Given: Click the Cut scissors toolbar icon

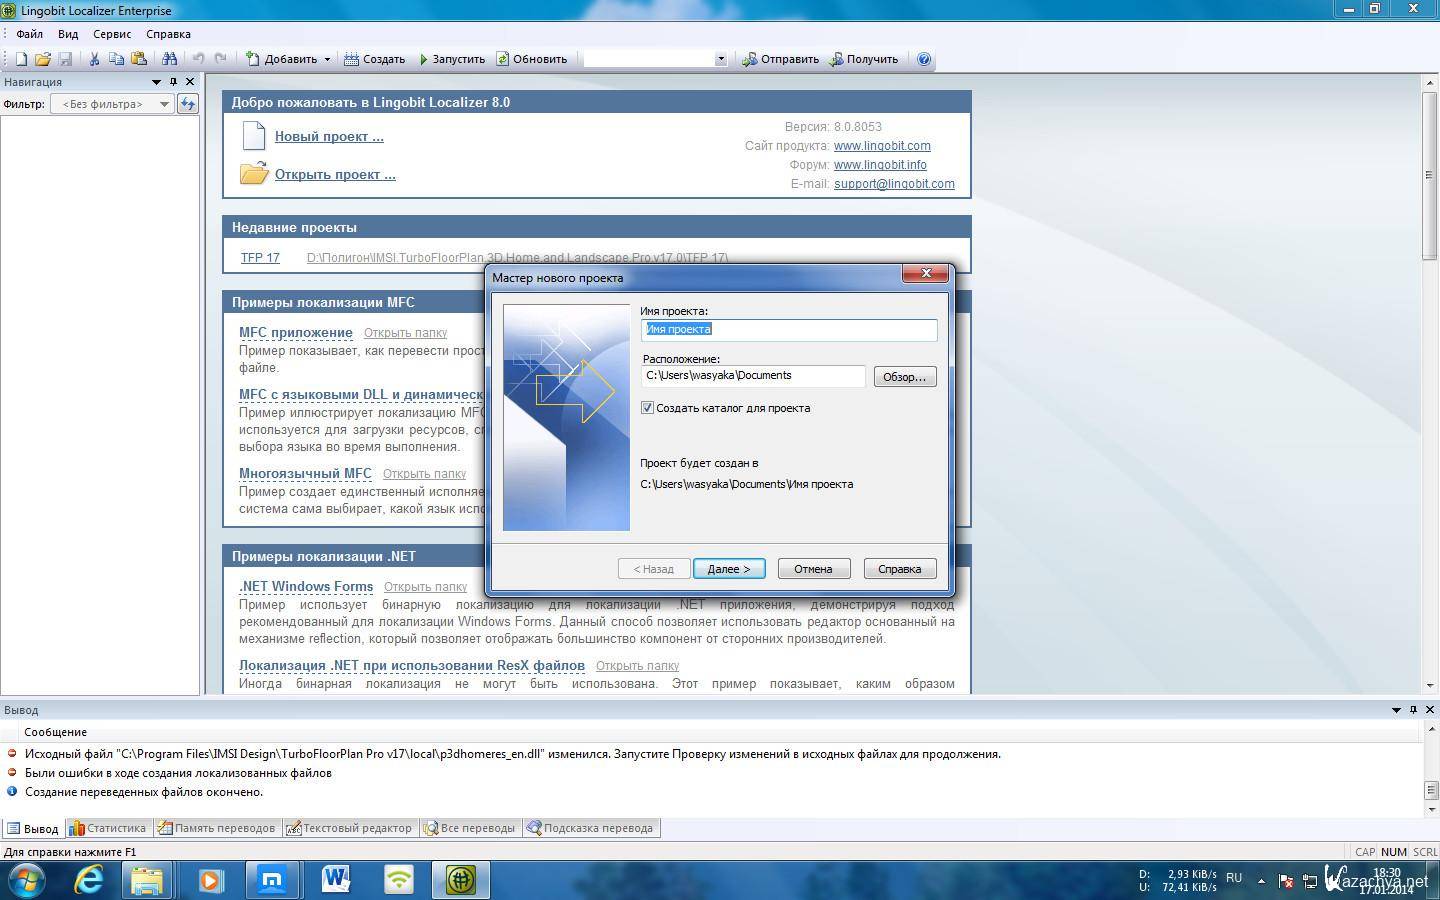Looking at the screenshot, I should [x=95, y=59].
